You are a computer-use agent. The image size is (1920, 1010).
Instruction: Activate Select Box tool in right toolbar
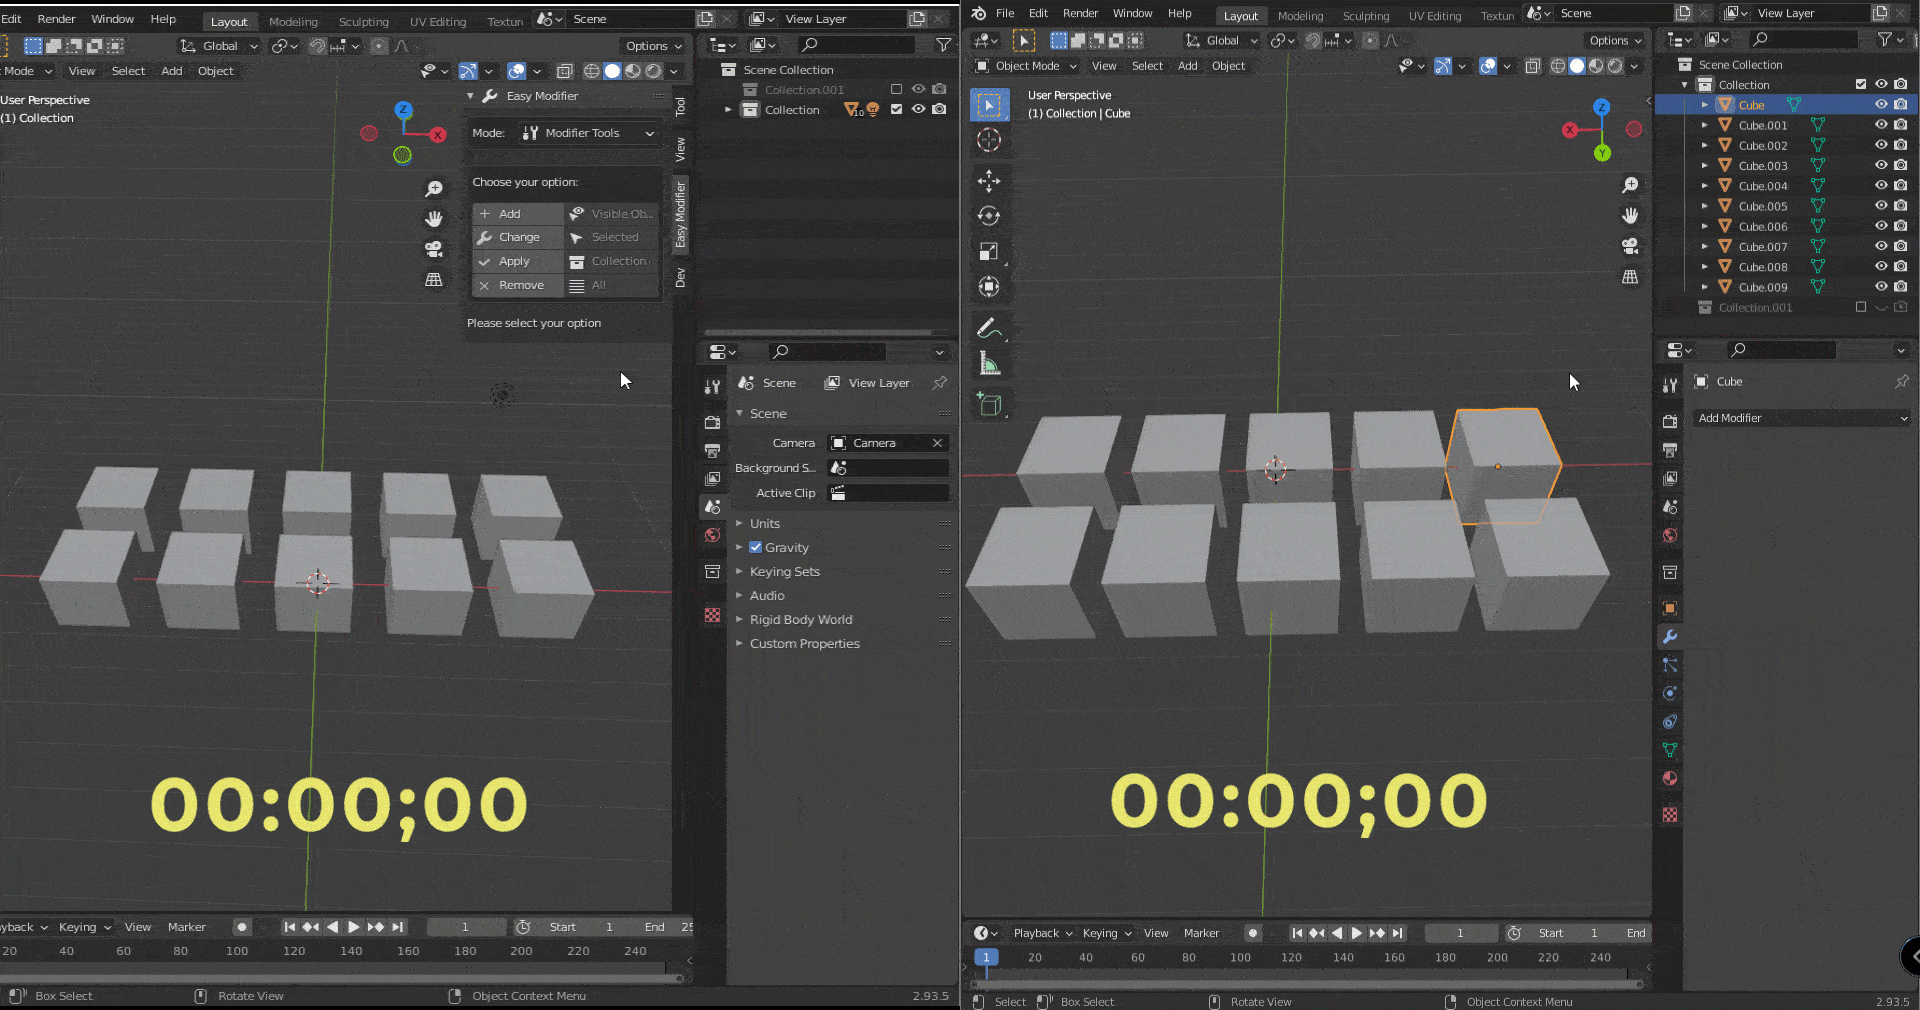tap(989, 105)
